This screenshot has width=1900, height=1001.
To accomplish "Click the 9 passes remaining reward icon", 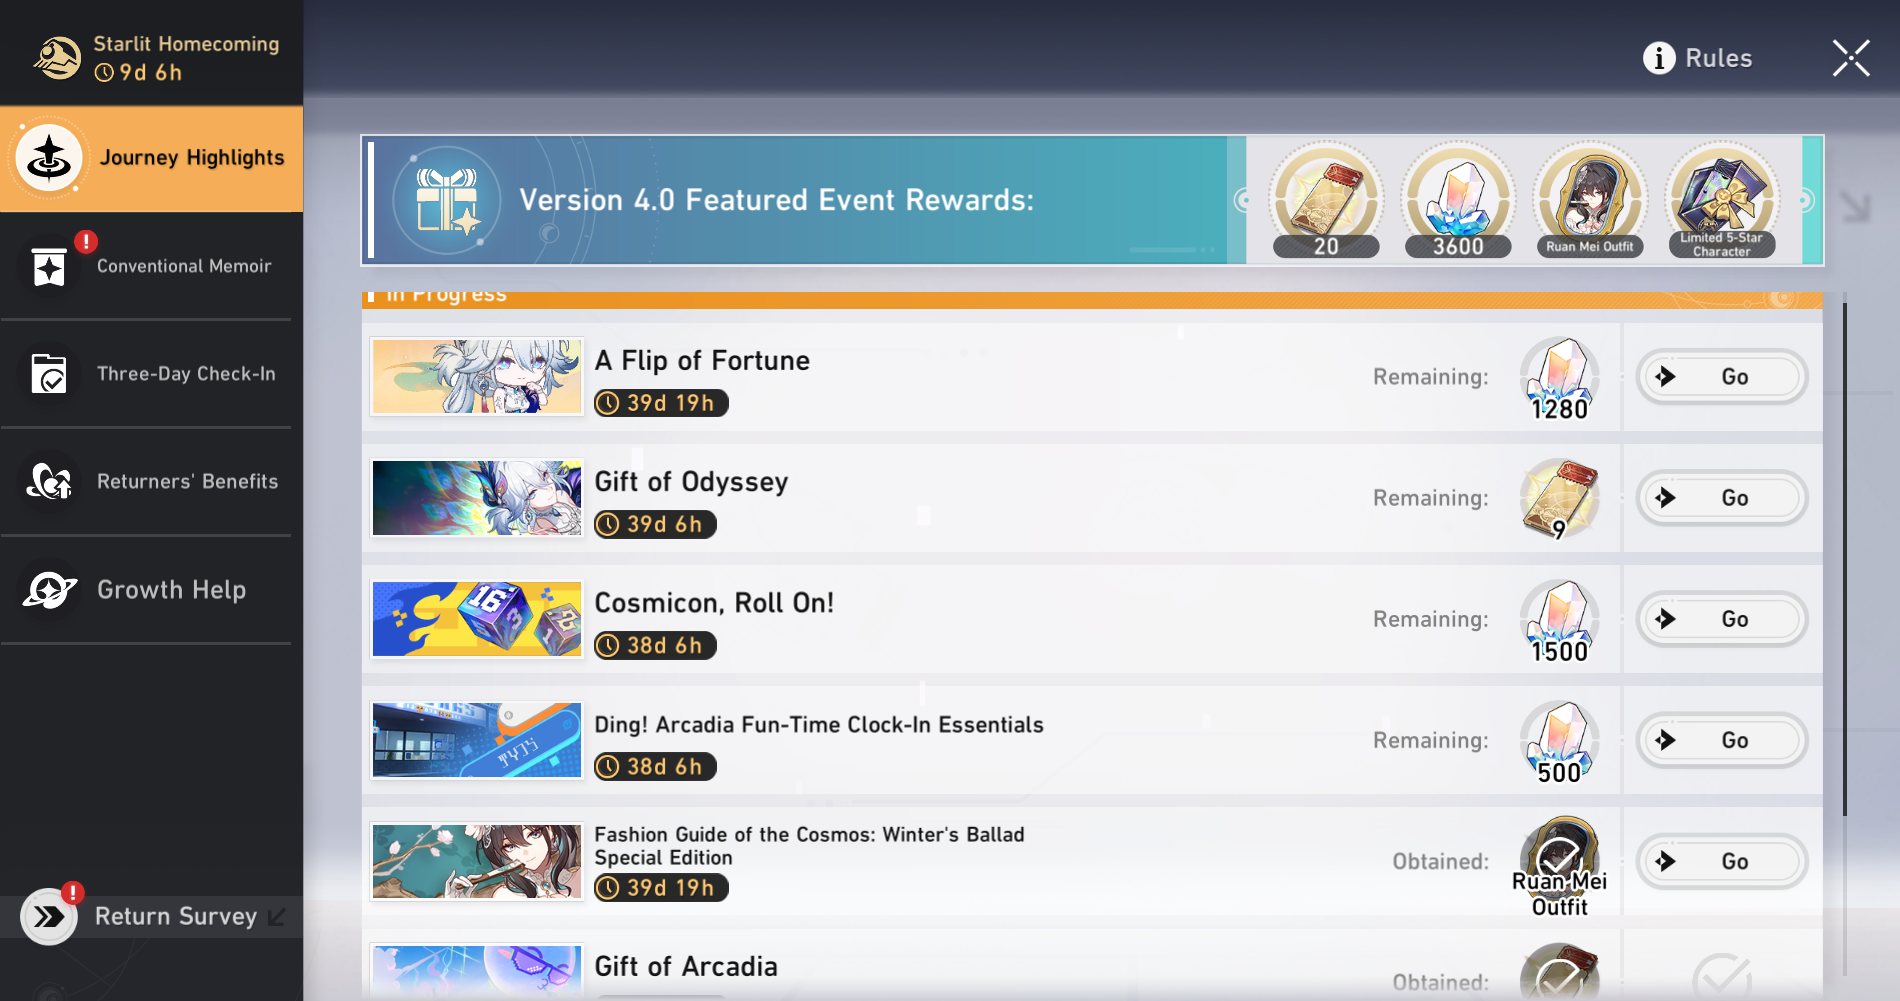I will tap(1560, 499).
